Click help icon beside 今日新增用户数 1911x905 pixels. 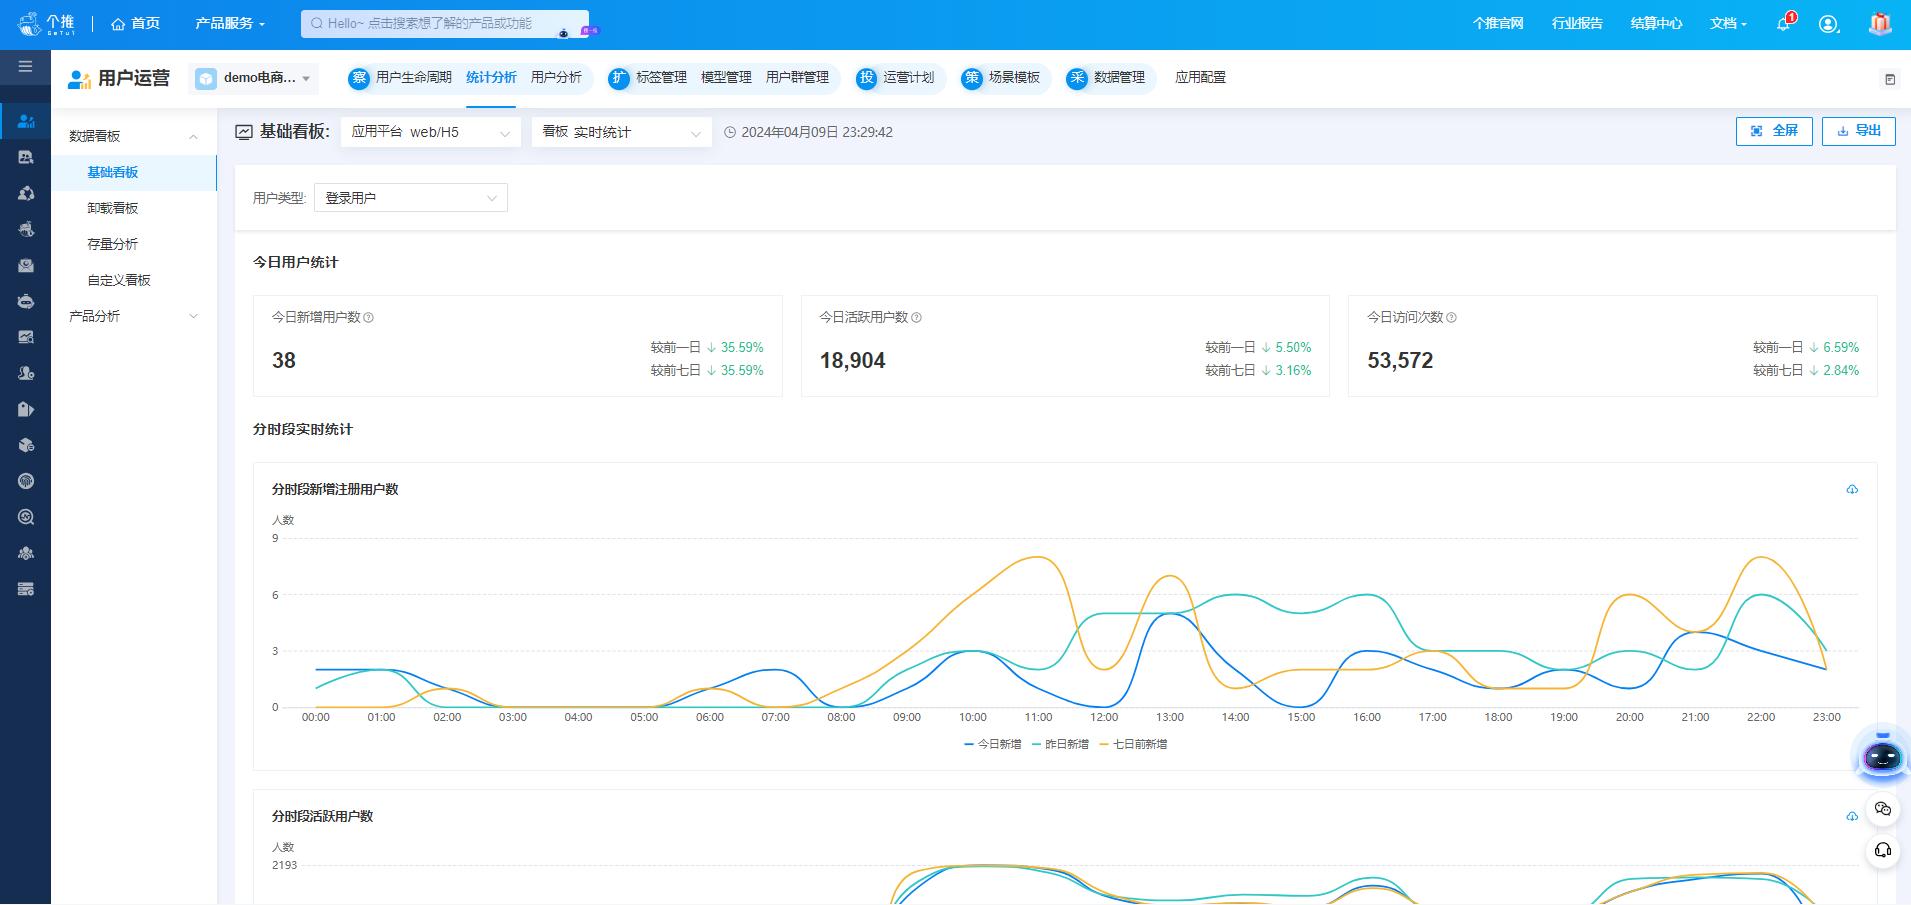pyautogui.click(x=368, y=318)
